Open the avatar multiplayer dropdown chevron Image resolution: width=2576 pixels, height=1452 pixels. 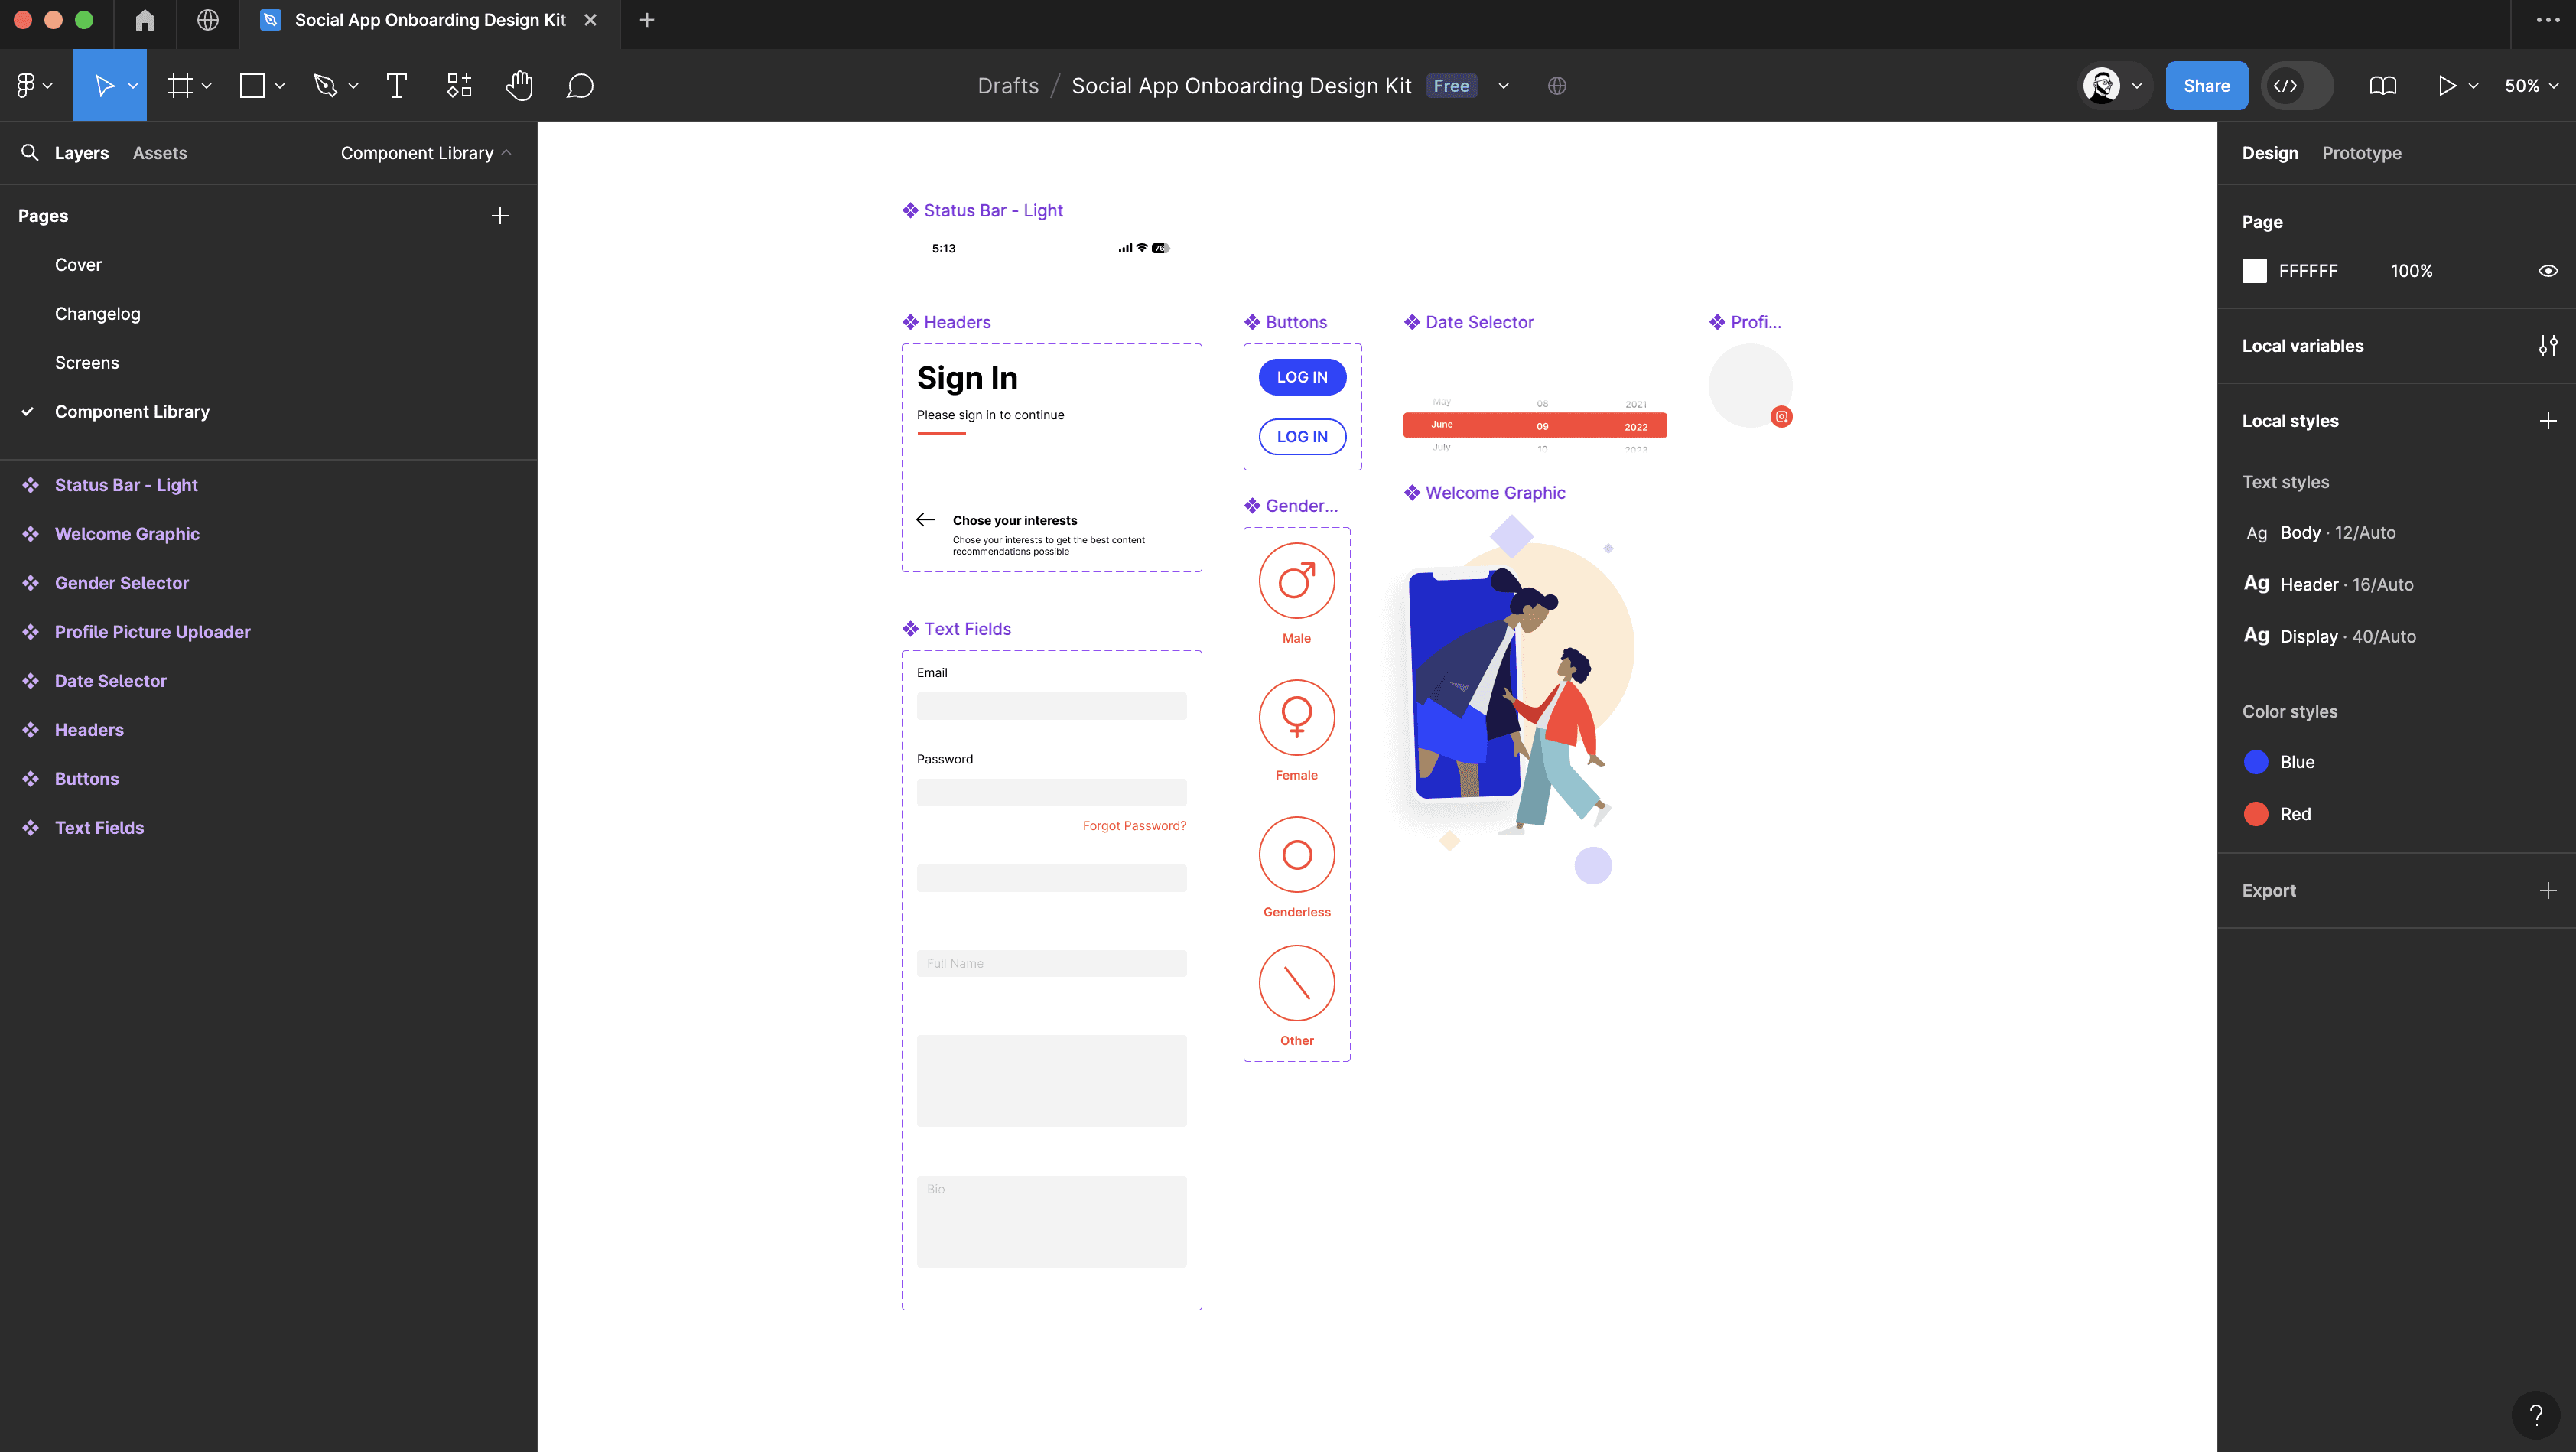[x=2137, y=86]
